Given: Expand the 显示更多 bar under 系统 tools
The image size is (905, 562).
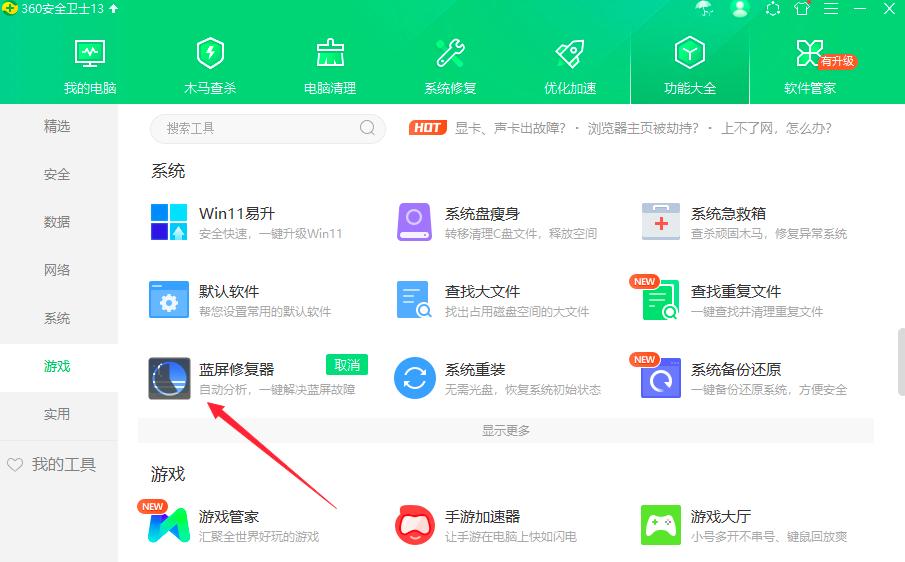Looking at the screenshot, I should coord(506,430).
